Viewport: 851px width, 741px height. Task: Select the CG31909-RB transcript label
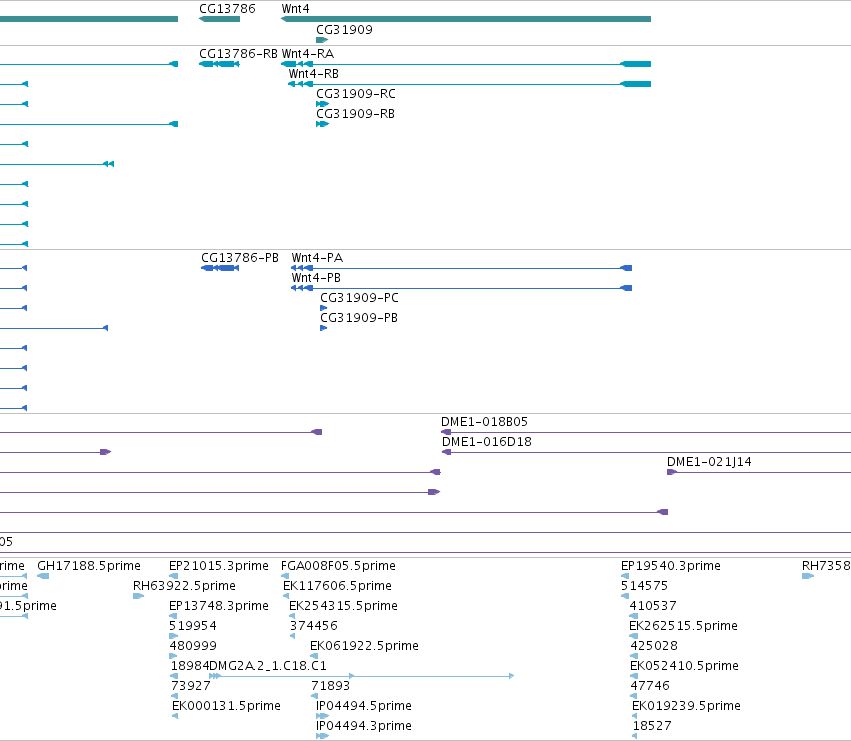(x=355, y=114)
